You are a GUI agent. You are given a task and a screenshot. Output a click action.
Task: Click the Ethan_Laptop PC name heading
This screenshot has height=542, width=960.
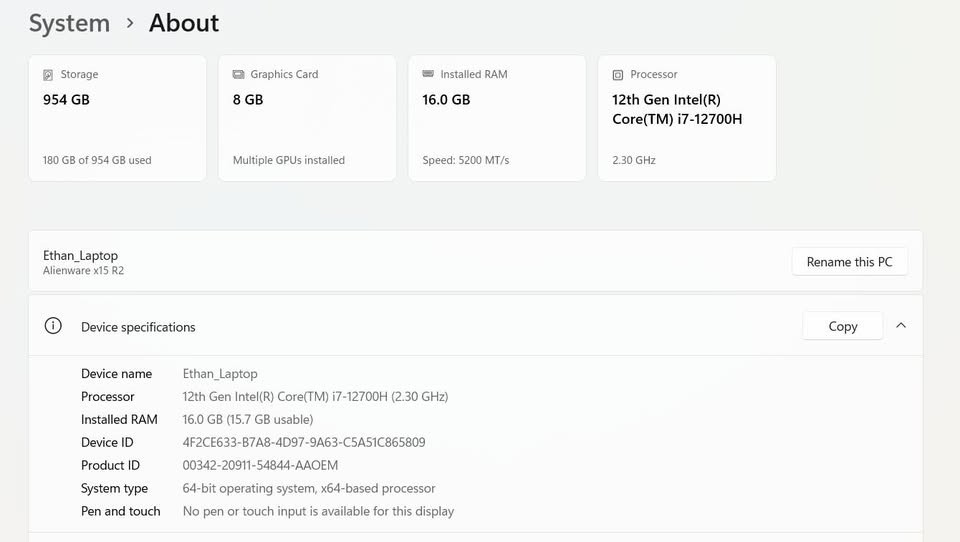tap(80, 255)
